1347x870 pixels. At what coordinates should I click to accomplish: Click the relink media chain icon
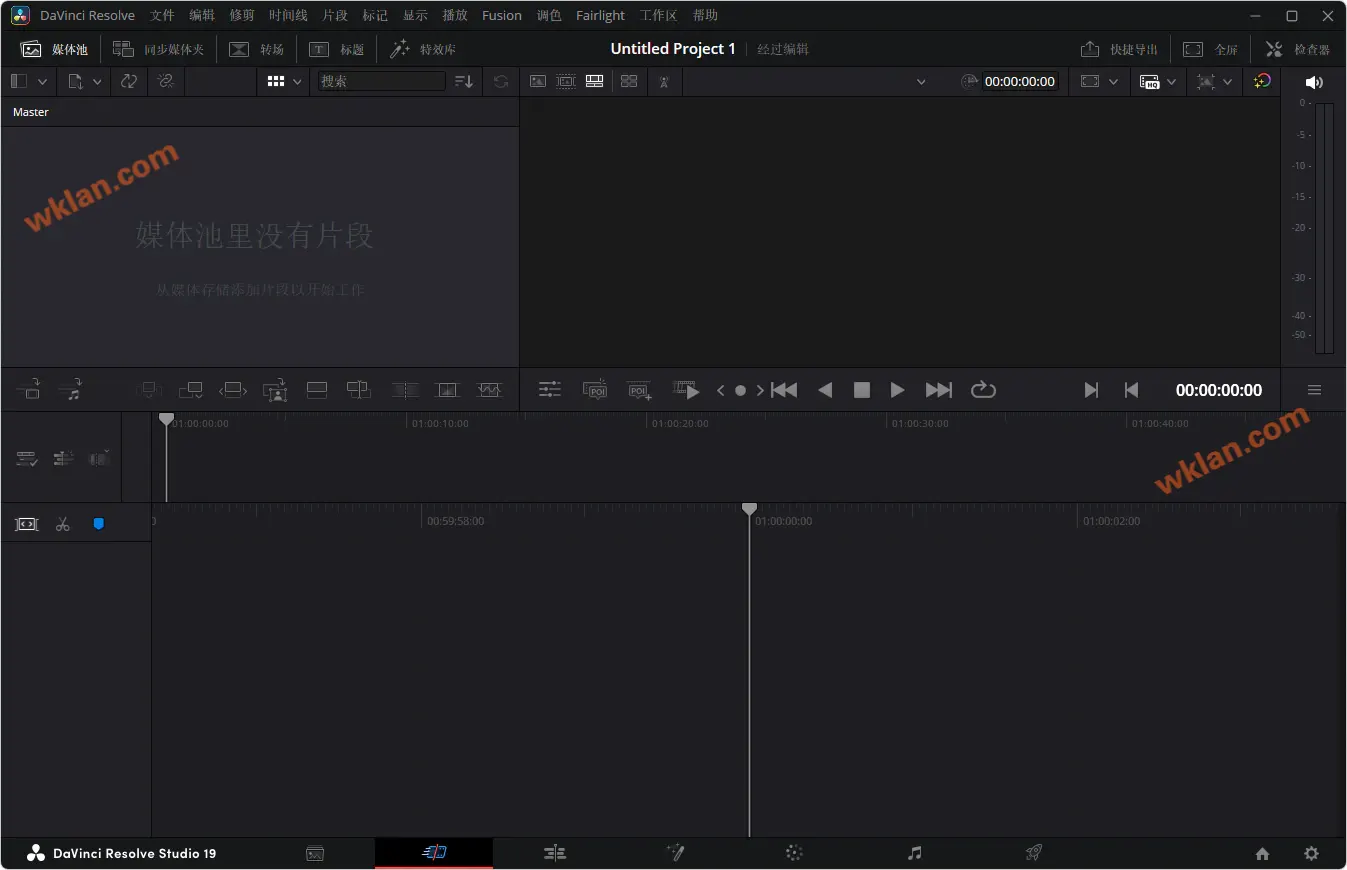(x=166, y=81)
